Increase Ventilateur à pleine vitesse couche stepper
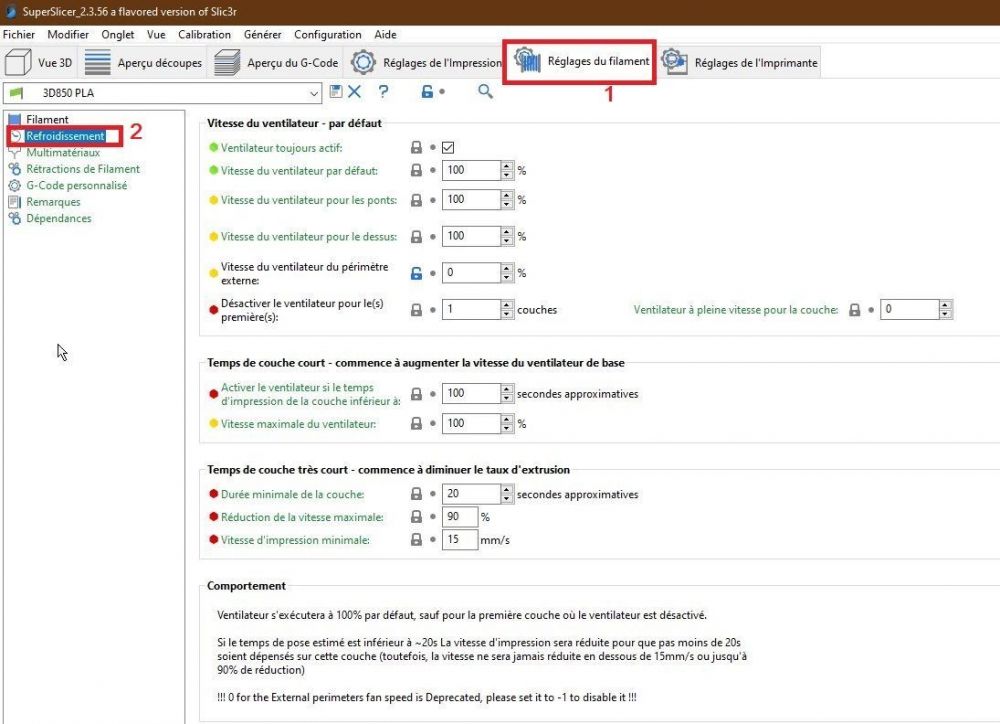Viewport: 1000px width, 724px height. 946,305
